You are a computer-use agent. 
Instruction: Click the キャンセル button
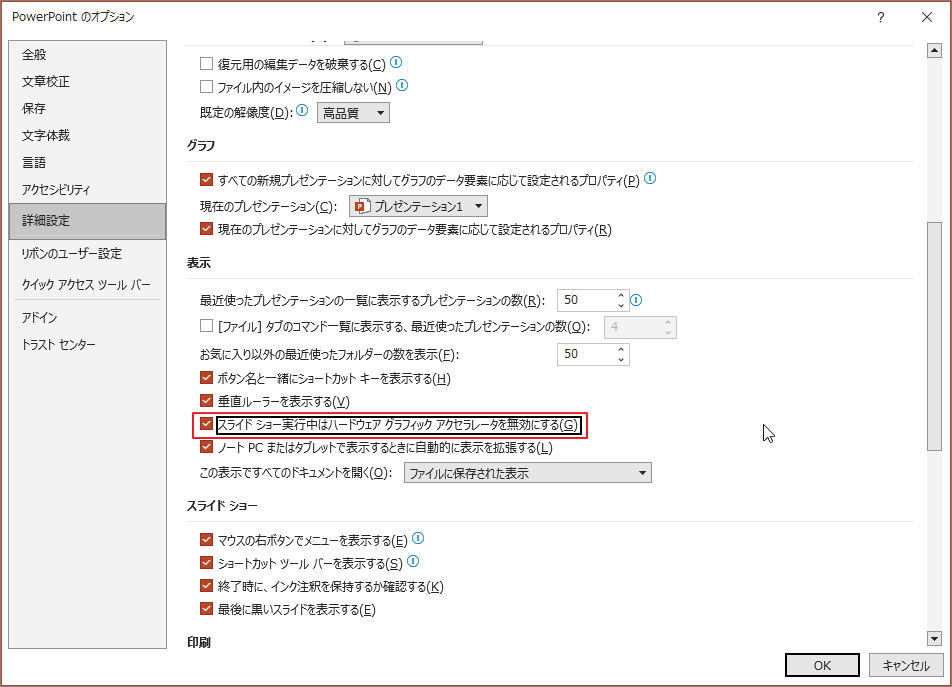click(x=904, y=664)
